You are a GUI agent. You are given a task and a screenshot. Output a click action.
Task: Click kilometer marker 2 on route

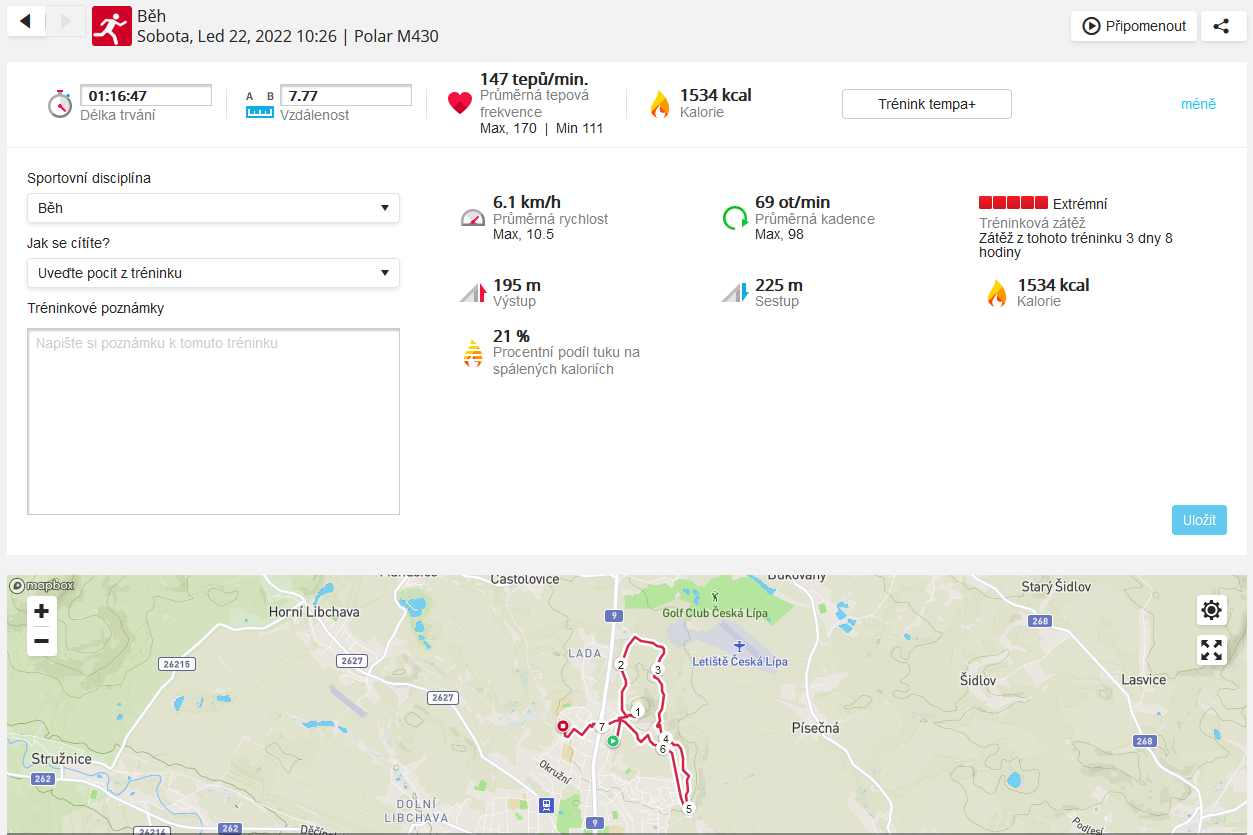click(621, 665)
